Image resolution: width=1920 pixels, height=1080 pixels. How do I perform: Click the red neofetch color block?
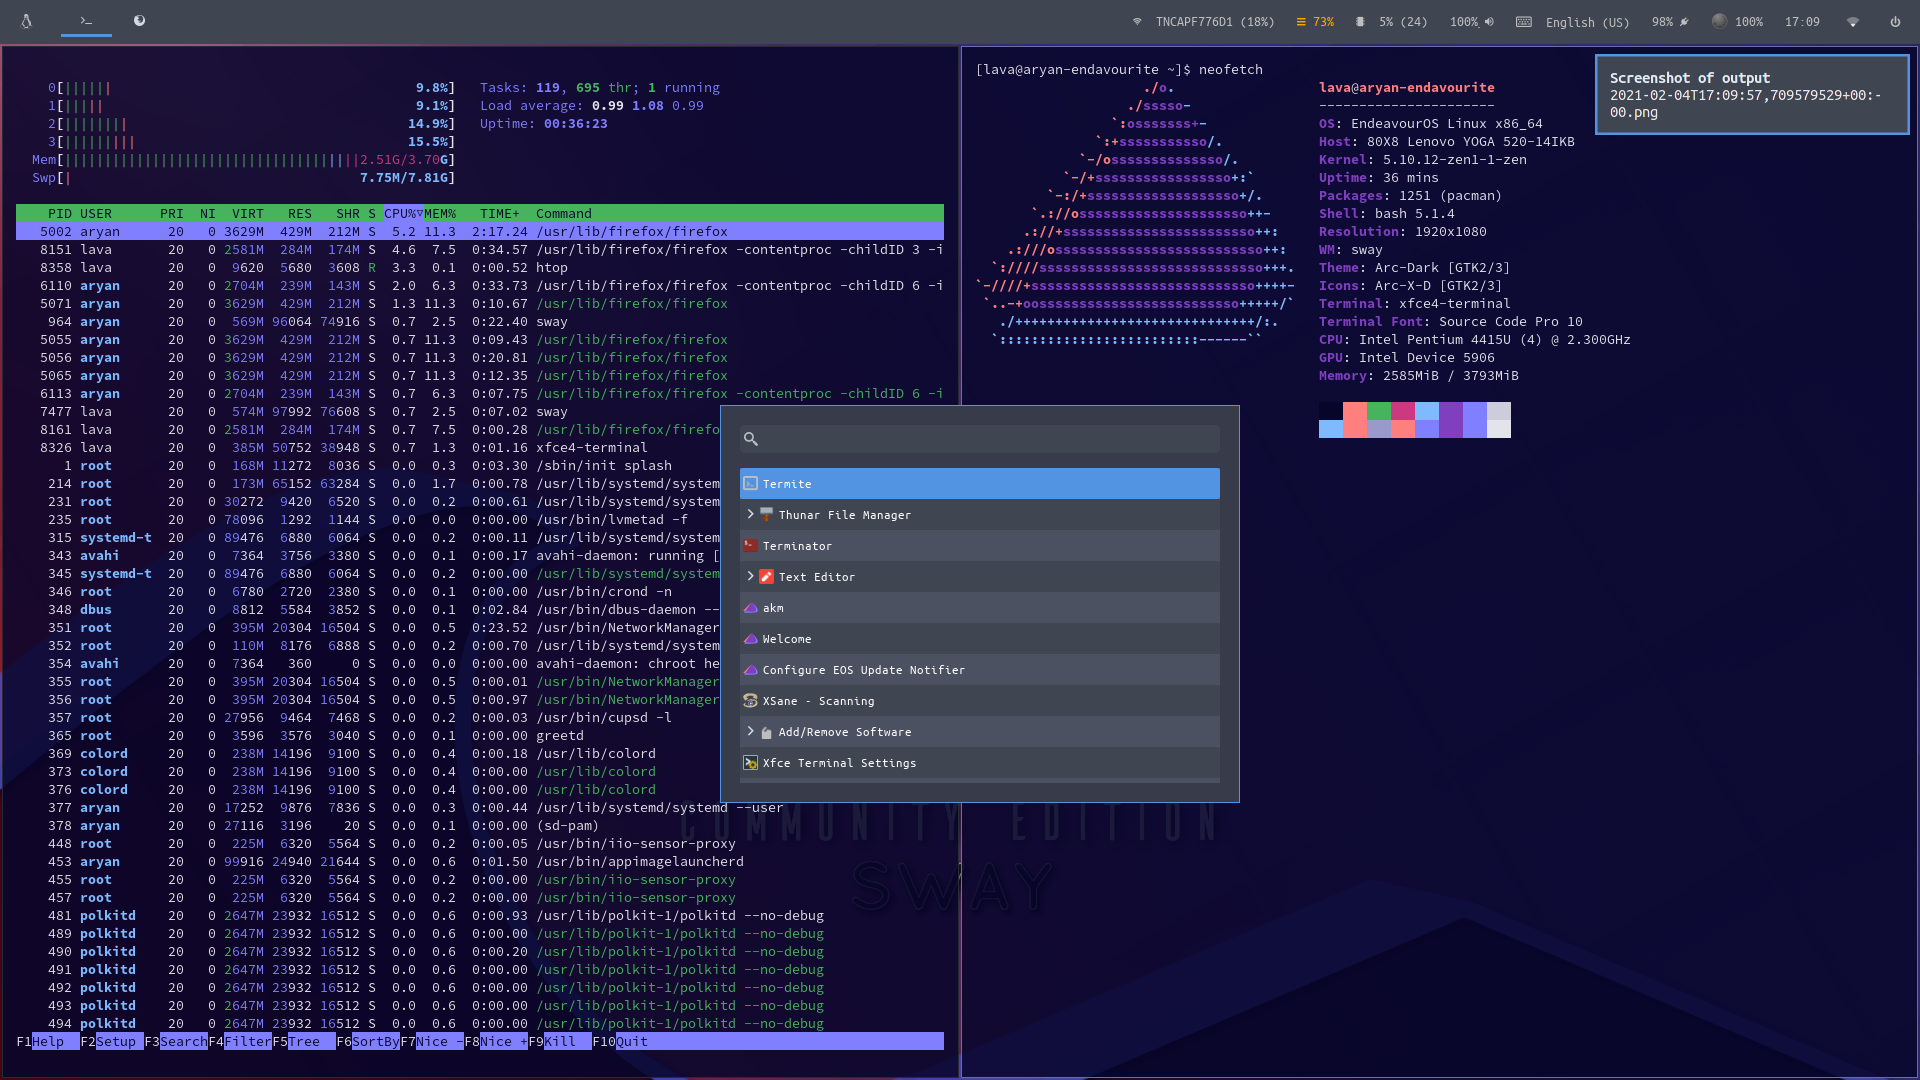coord(1354,412)
